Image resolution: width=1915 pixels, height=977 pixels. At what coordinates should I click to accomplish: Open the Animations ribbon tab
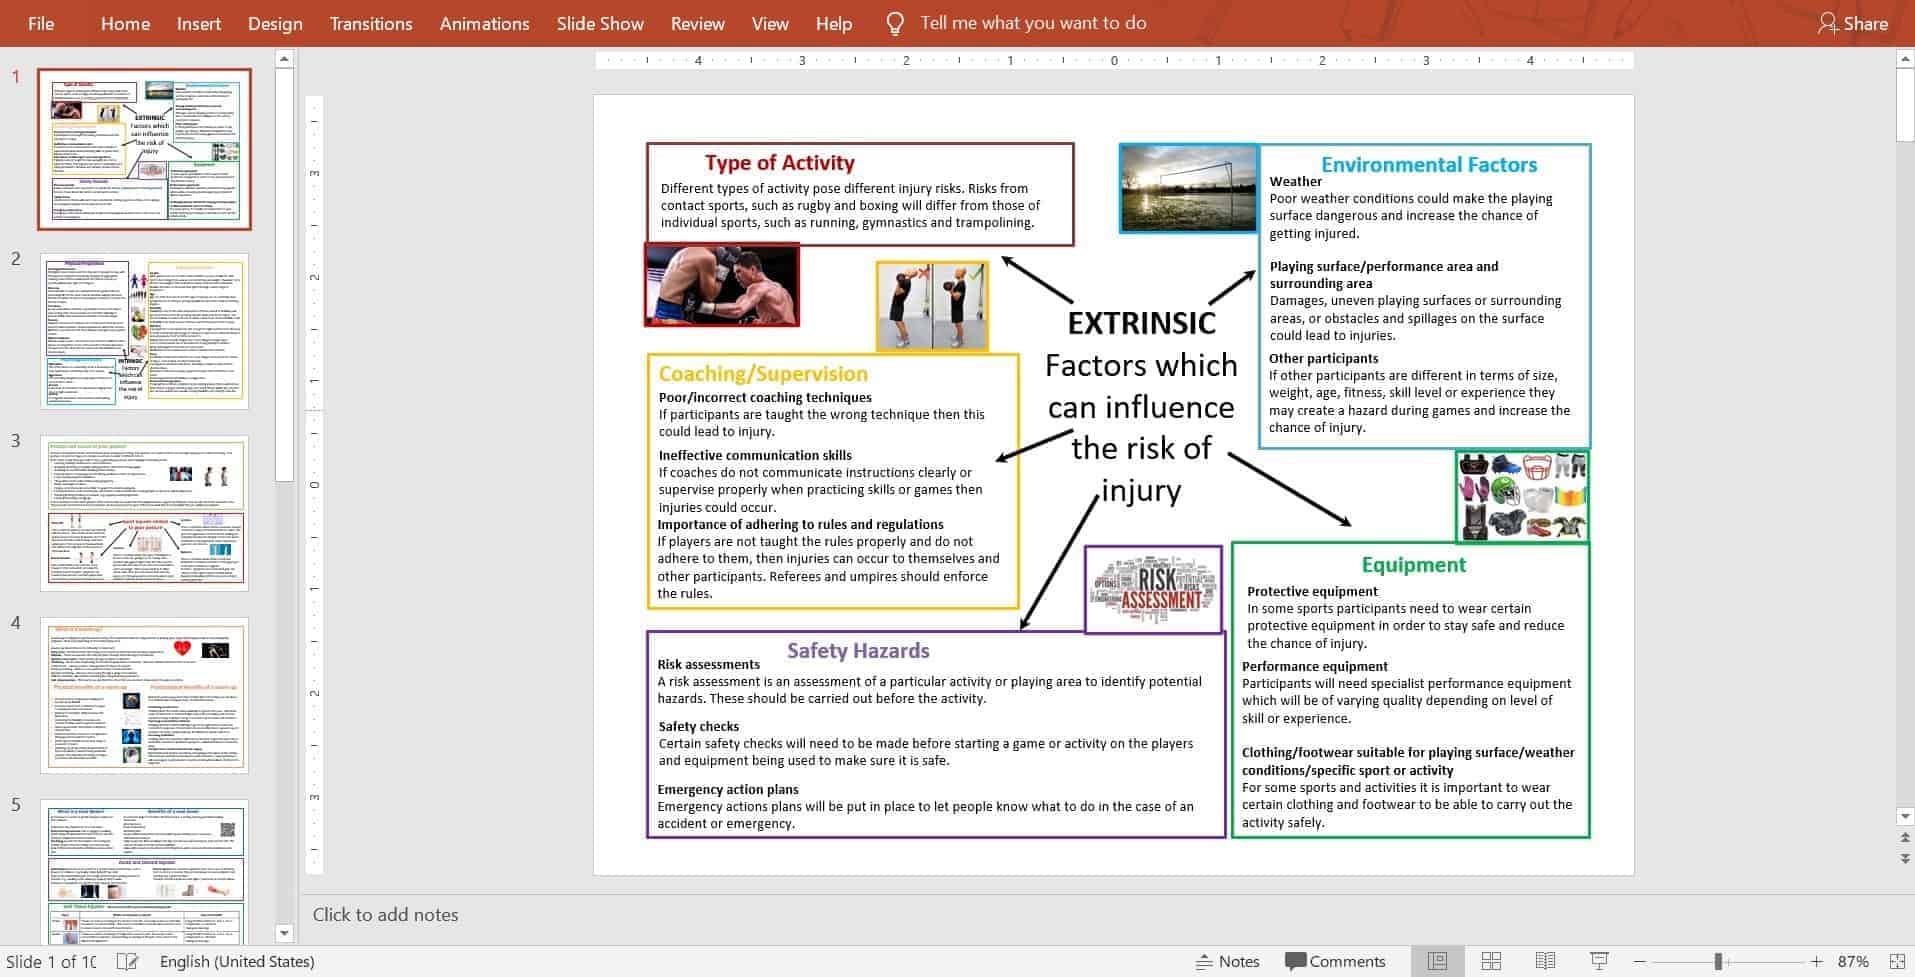[484, 24]
